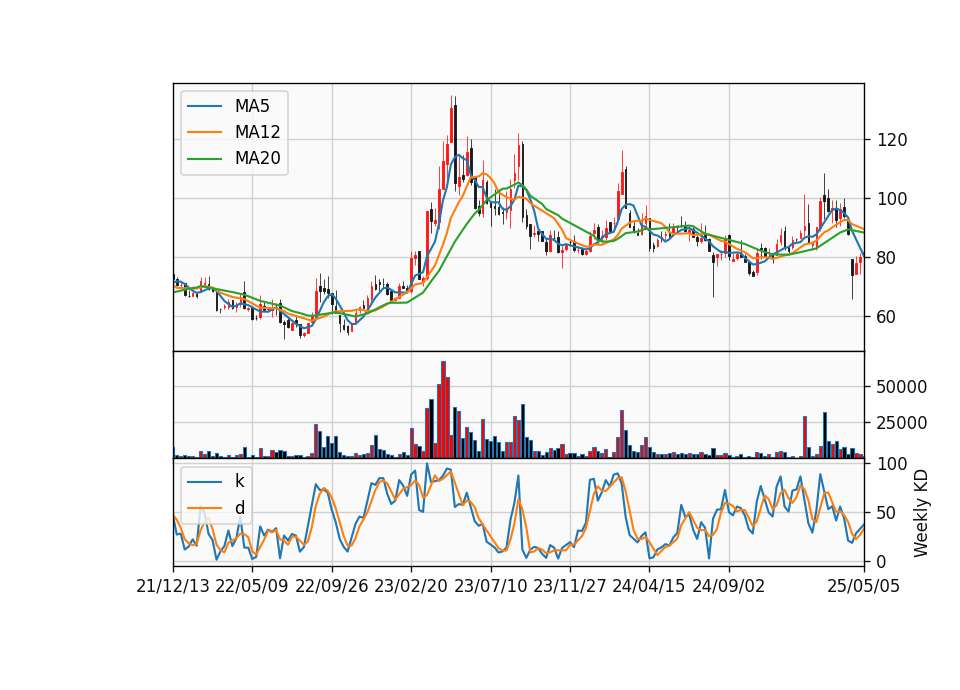Viewport: 960px width, 690px height.
Task: Click the price axis label 100 beside the candlestick chart
Action: click(892, 199)
